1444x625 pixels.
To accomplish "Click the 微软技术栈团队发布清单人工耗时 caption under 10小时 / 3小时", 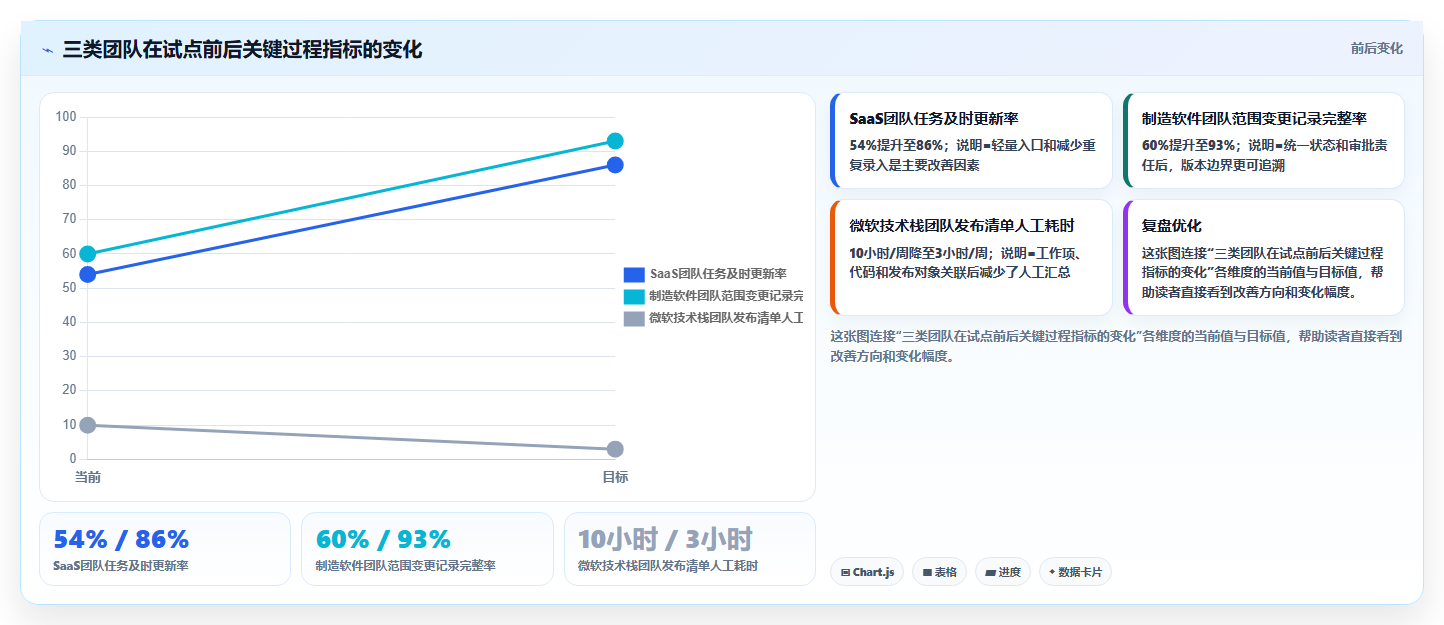I will (x=668, y=566).
